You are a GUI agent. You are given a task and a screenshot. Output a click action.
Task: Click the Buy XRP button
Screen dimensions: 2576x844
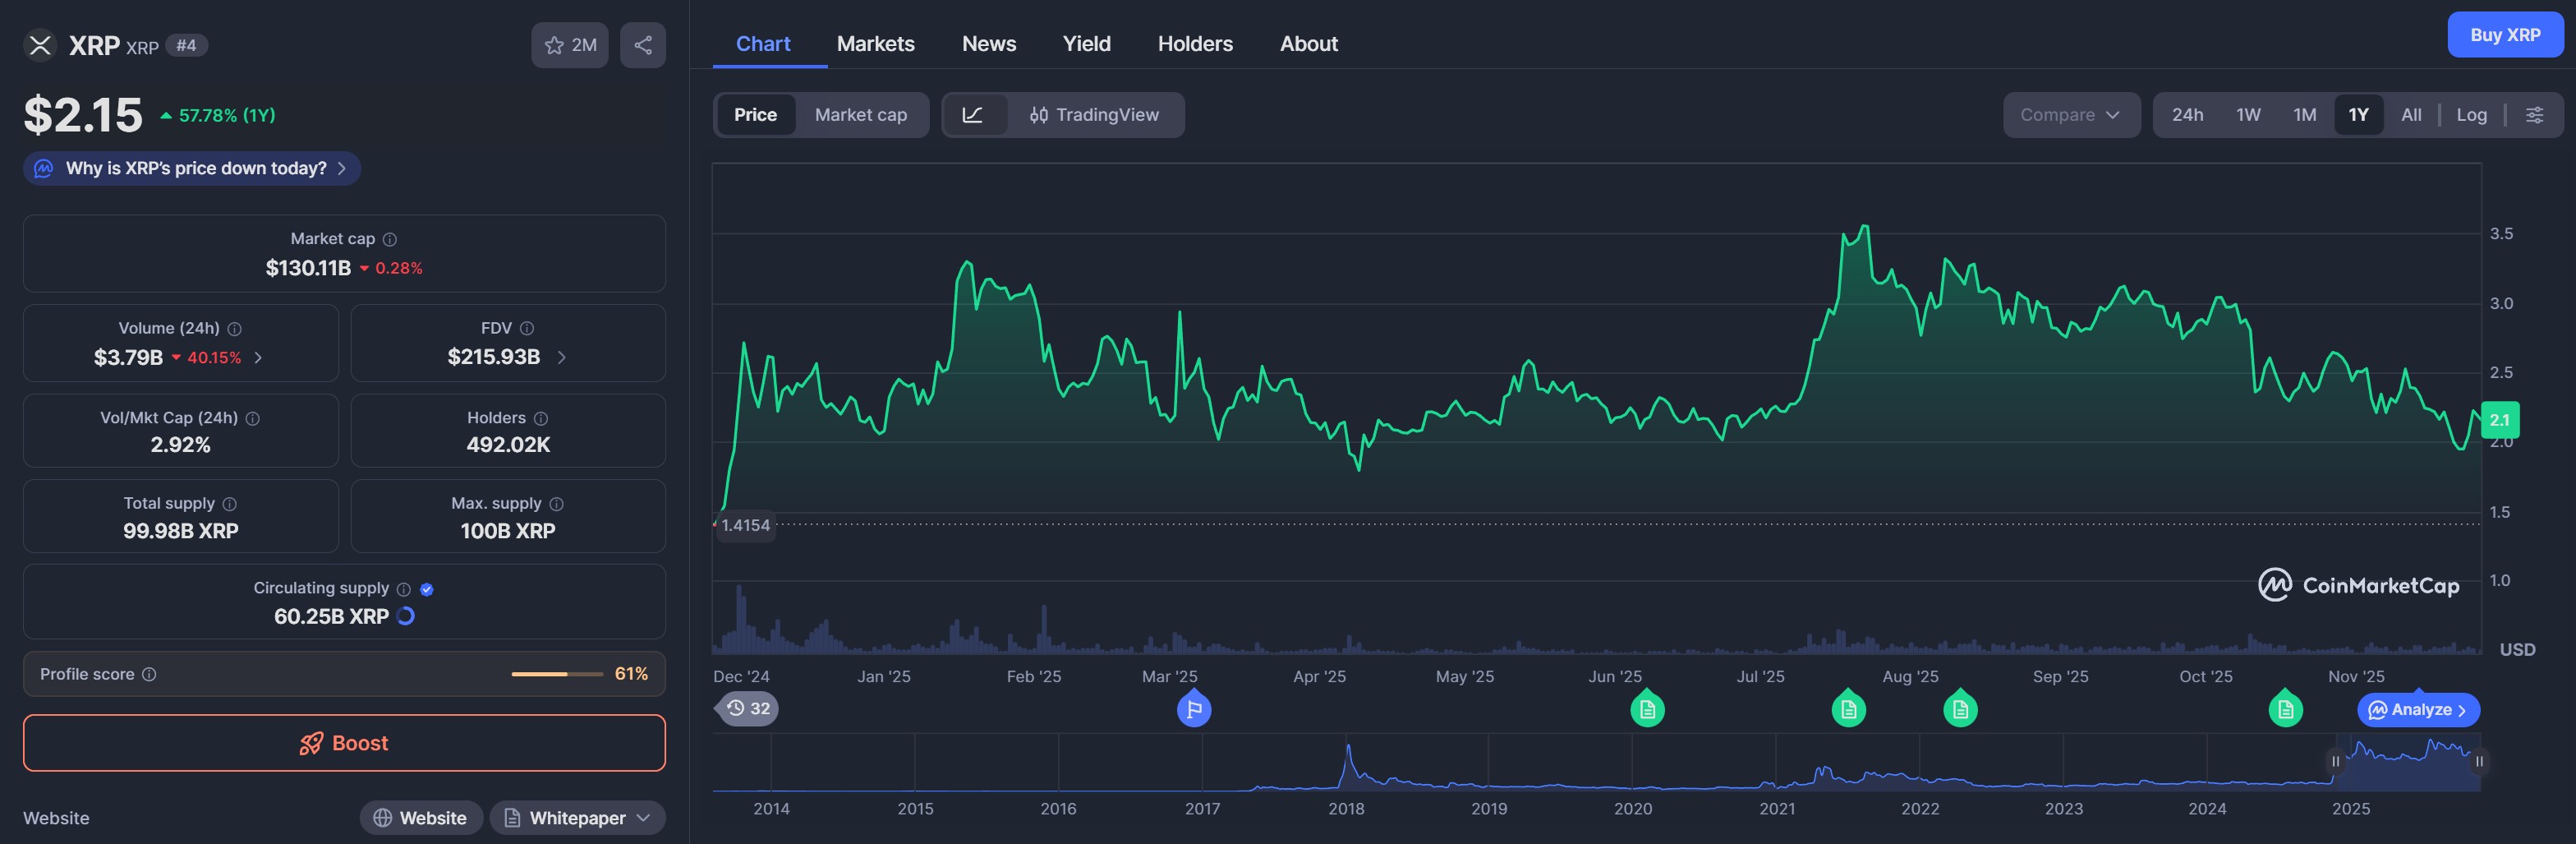[2504, 35]
